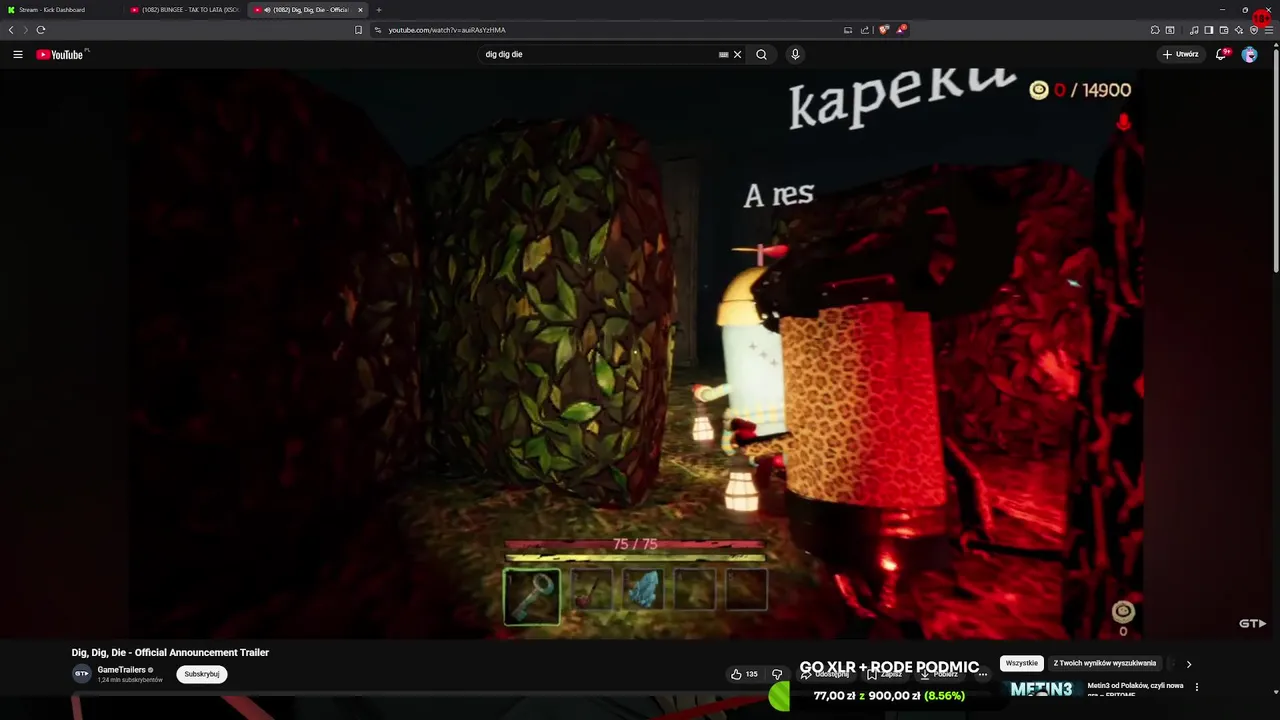
Task: Click the share page icon in address bar
Action: pos(865,30)
